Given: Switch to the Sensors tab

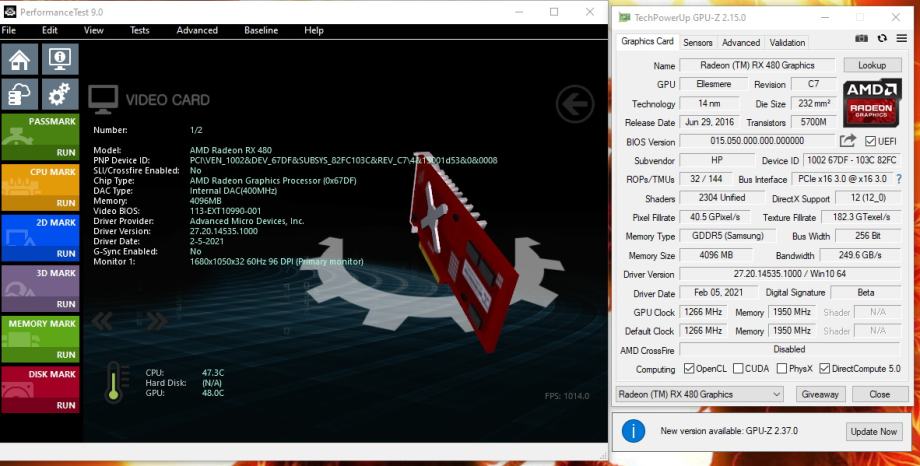Looking at the screenshot, I should coord(698,42).
